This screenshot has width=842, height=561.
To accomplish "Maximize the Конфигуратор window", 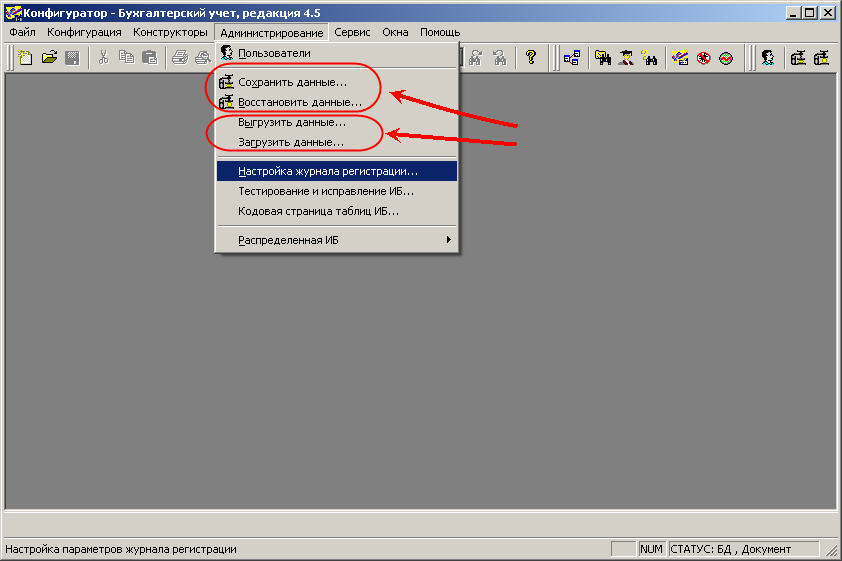I will tap(810, 12).
